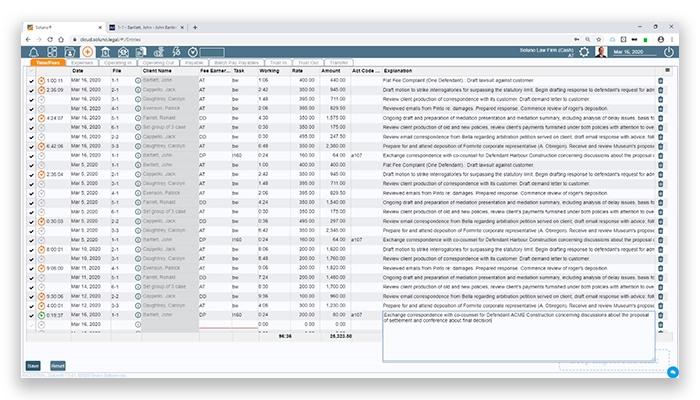Open client lookup circle in the 2:36:09 row
The image size is (700, 400).
coord(138,90)
